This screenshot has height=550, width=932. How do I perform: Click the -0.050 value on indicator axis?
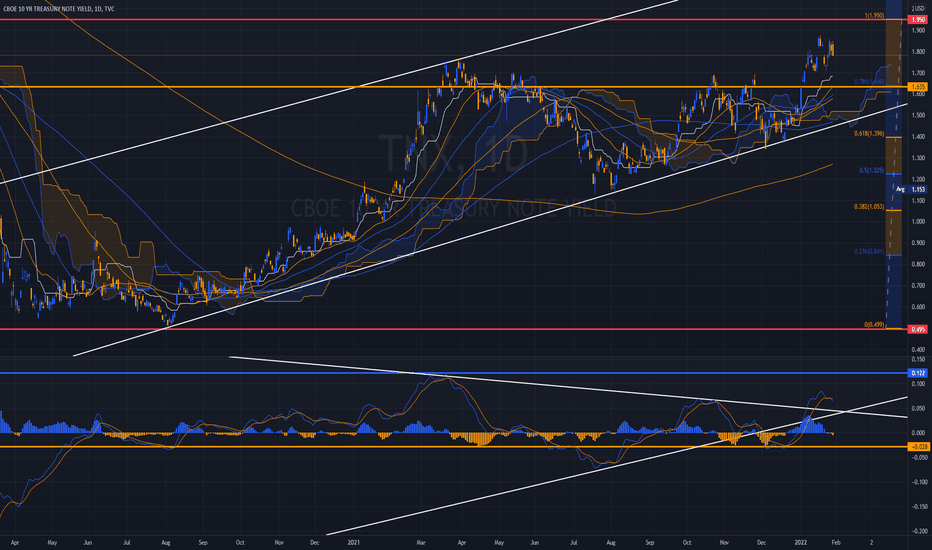(918, 457)
